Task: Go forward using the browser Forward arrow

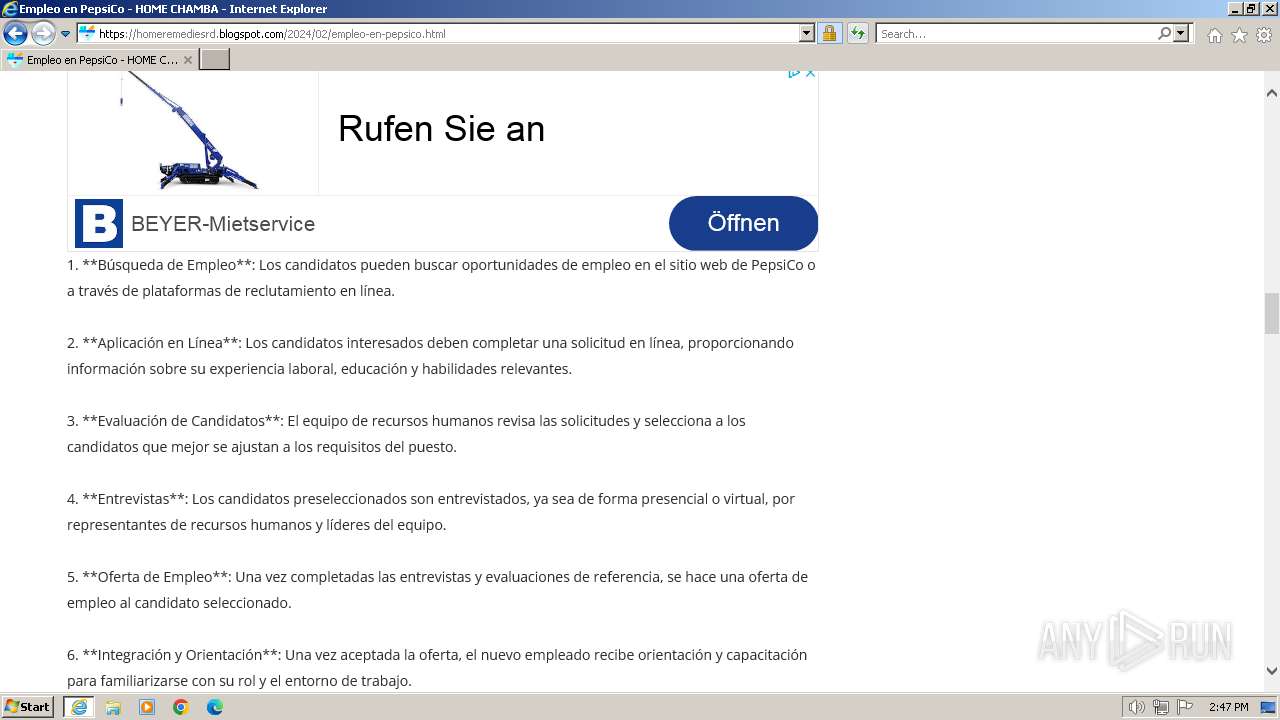Action: click(43, 33)
